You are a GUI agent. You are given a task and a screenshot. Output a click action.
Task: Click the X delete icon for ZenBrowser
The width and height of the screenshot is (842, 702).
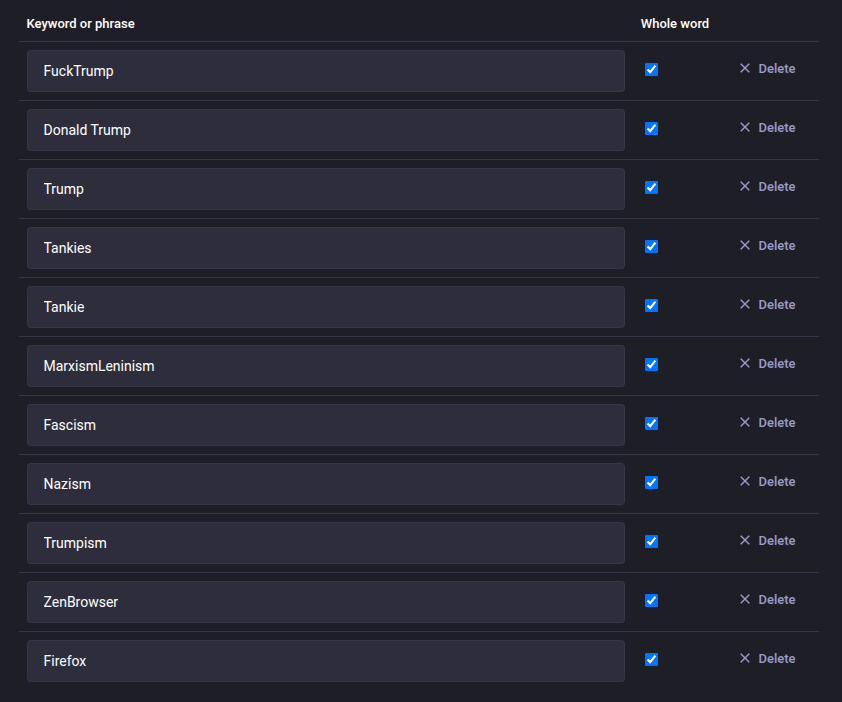(744, 600)
